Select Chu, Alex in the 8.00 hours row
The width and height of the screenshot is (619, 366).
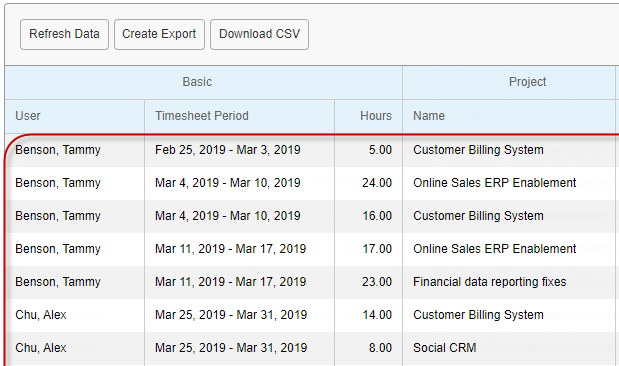(x=41, y=348)
